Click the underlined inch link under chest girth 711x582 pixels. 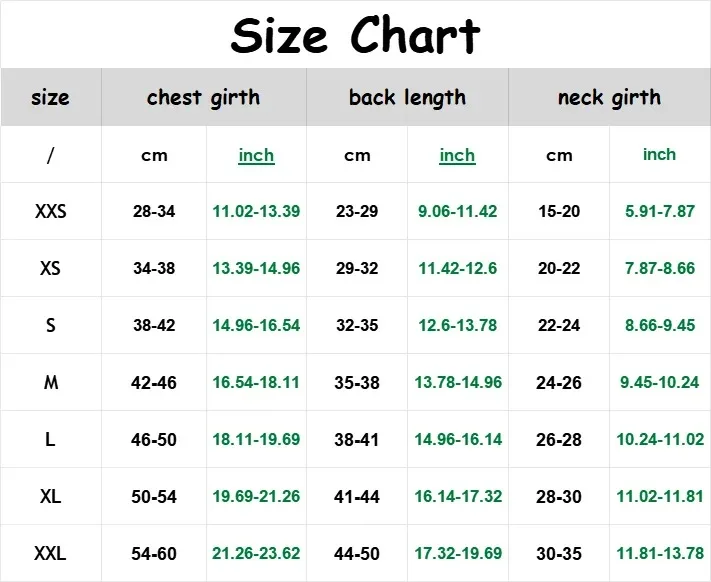click(x=256, y=155)
